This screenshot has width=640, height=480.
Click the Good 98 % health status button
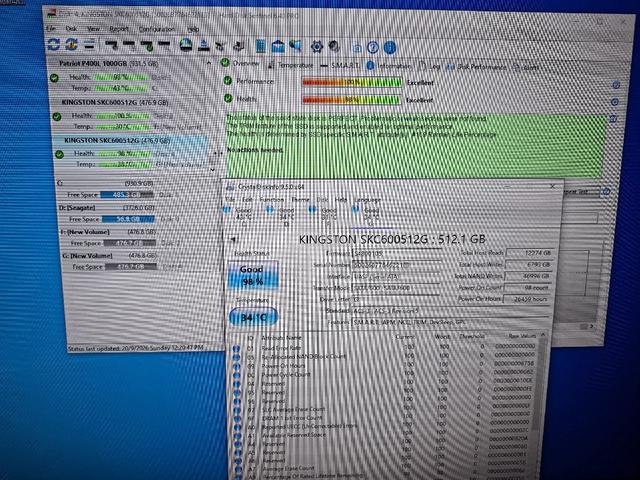[253, 276]
